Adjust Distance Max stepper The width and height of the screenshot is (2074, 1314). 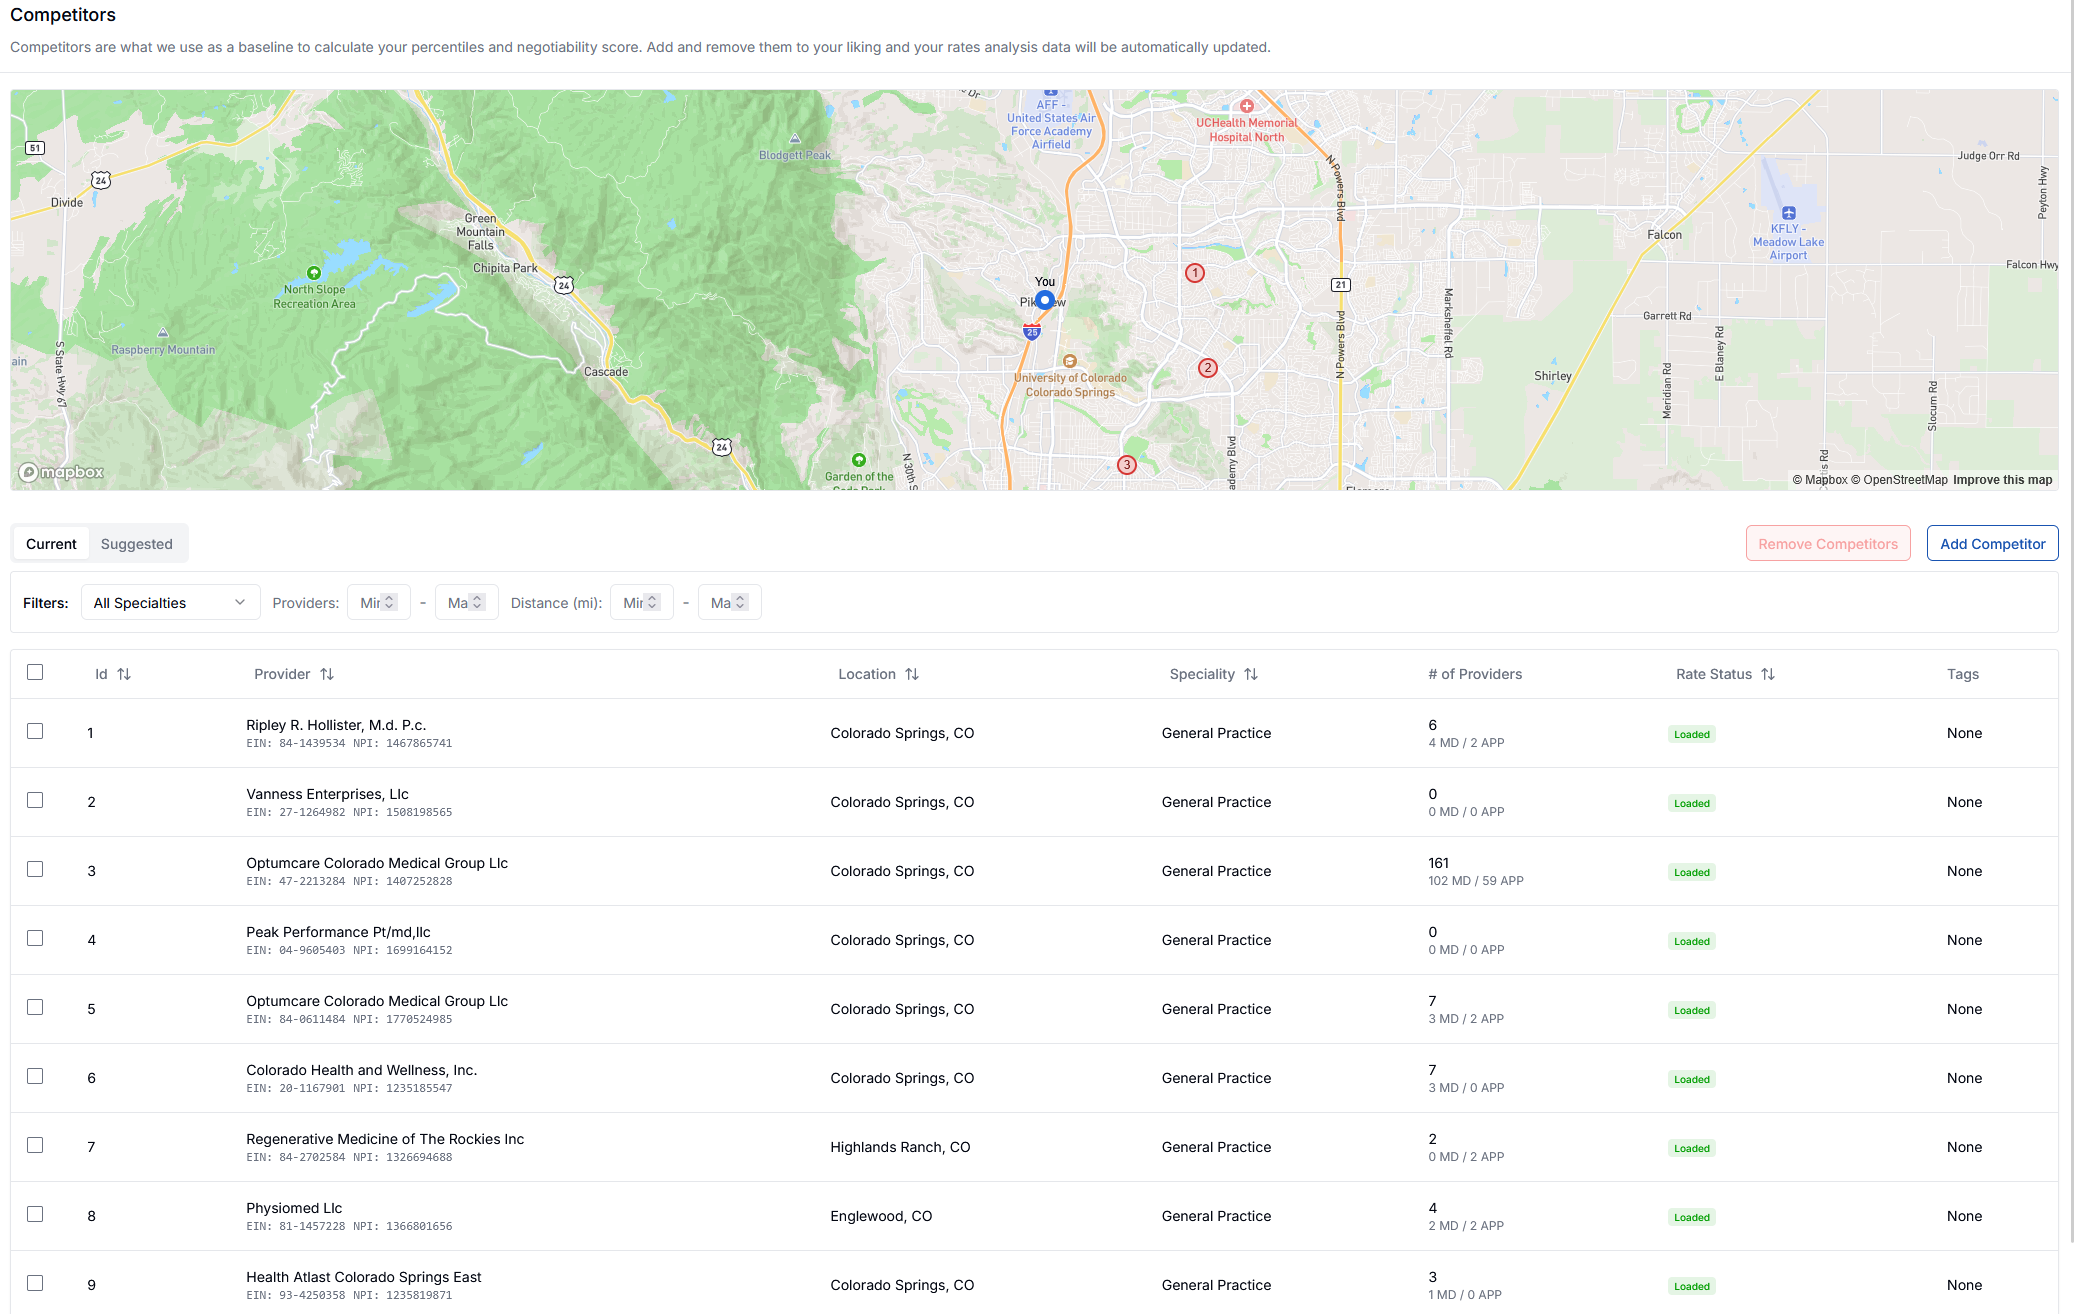click(x=740, y=602)
